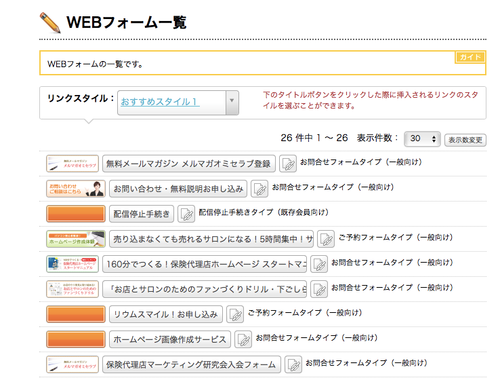Click the banner thumbnail in the 160分でつくる row
500x378 pixels.
click(x=72, y=264)
